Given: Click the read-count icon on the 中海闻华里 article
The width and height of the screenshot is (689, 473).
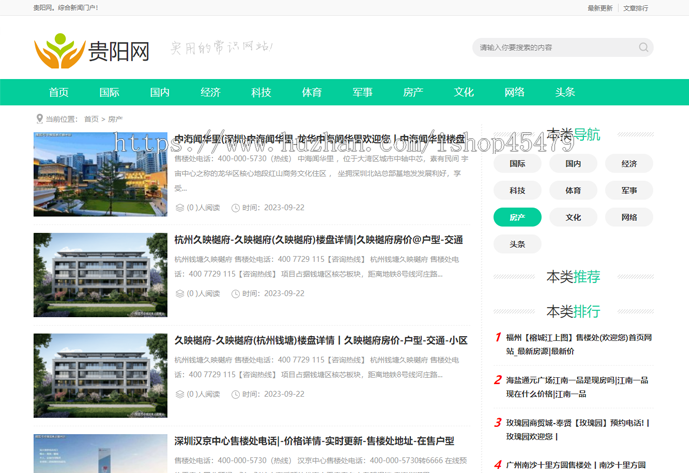Looking at the screenshot, I should [180, 207].
